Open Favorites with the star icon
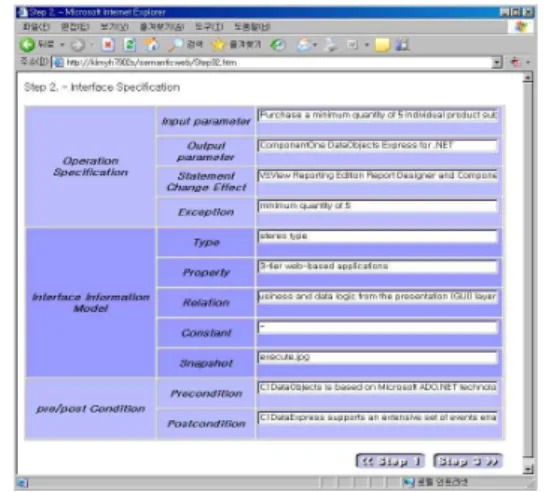Image resolution: width=545 pixels, height=492 pixels. coord(218,44)
